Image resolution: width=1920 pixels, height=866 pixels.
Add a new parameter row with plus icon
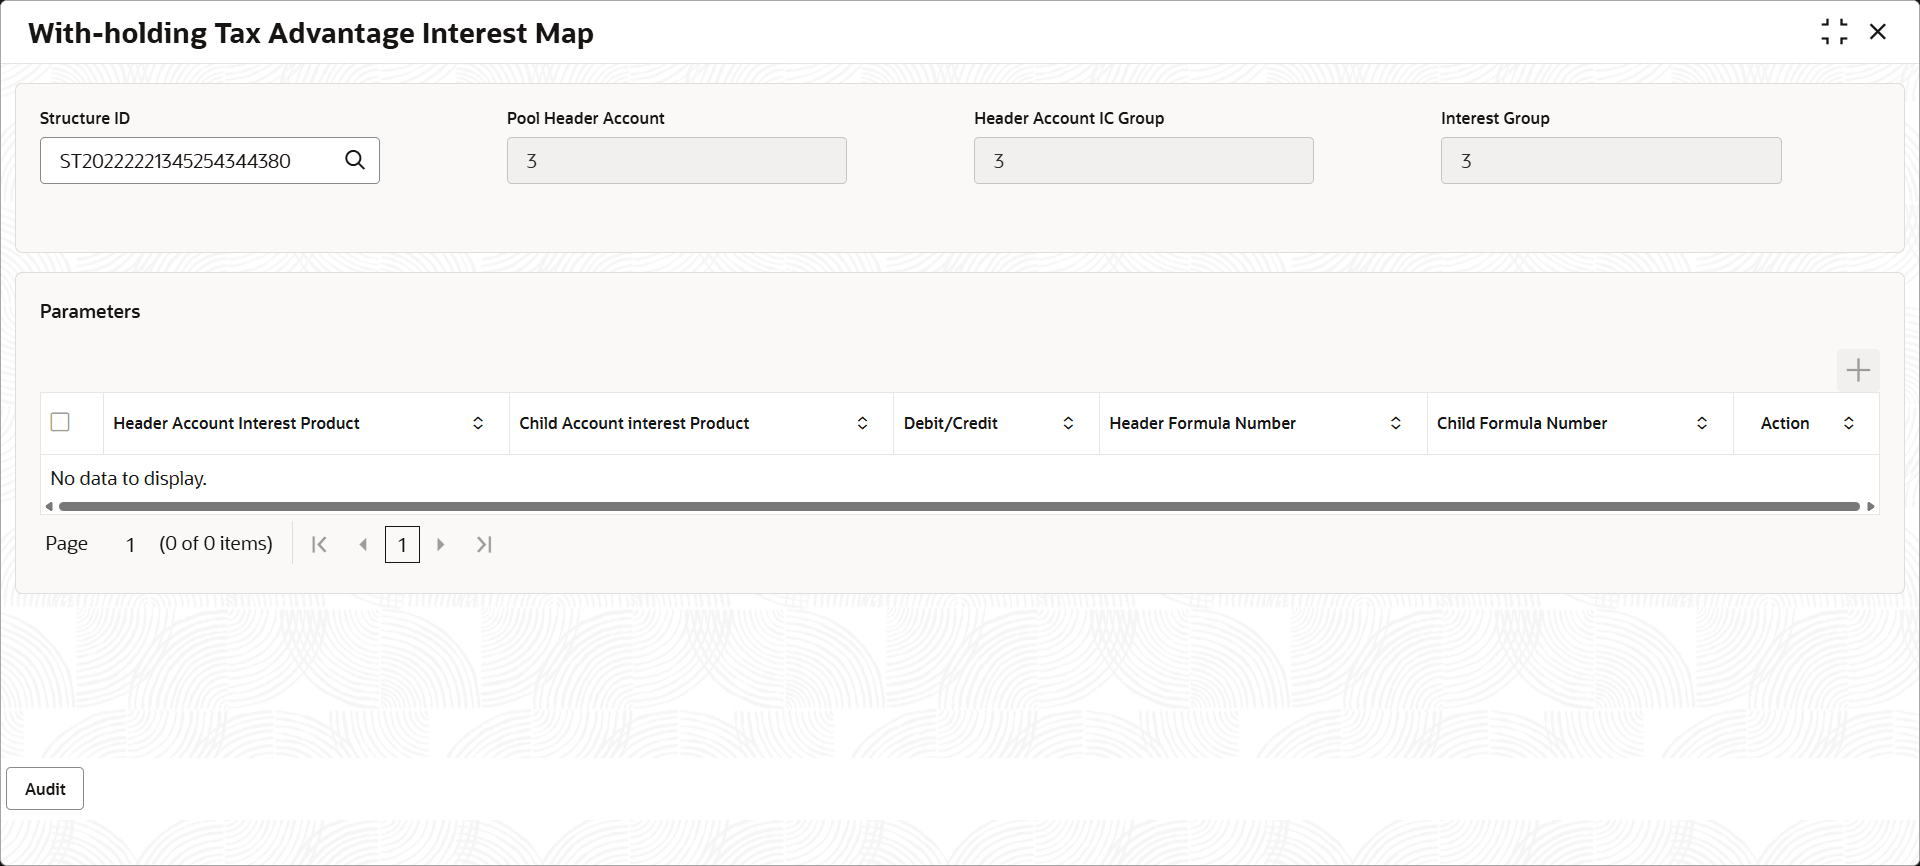[1858, 370]
